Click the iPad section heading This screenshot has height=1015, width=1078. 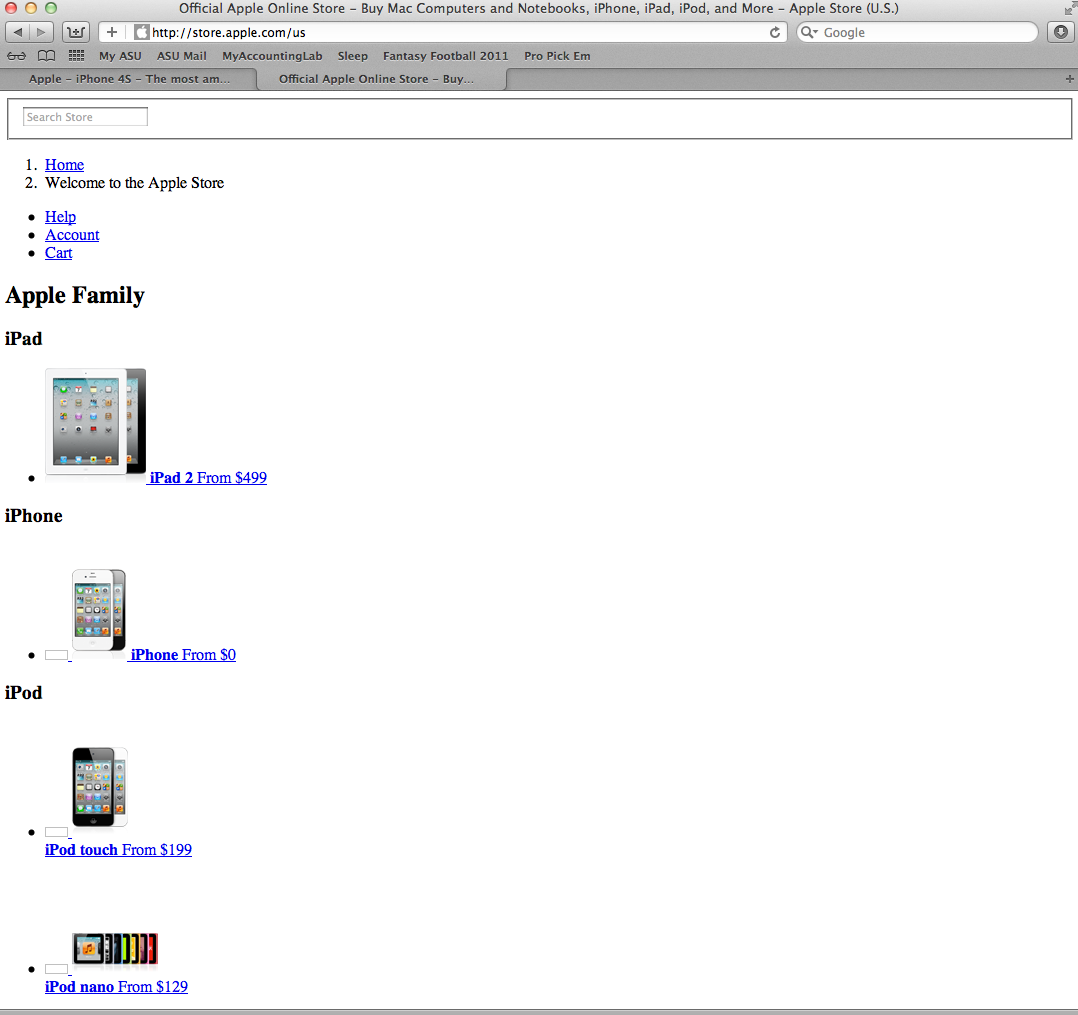[x=23, y=339]
